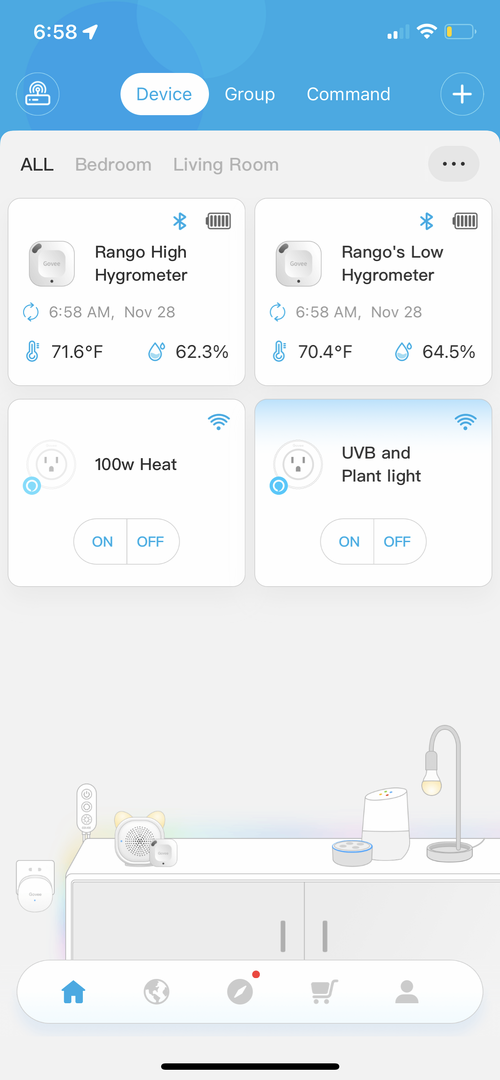Screen dimensions: 500x1080
Task: Open the shopping cart store icon
Action: point(324,992)
